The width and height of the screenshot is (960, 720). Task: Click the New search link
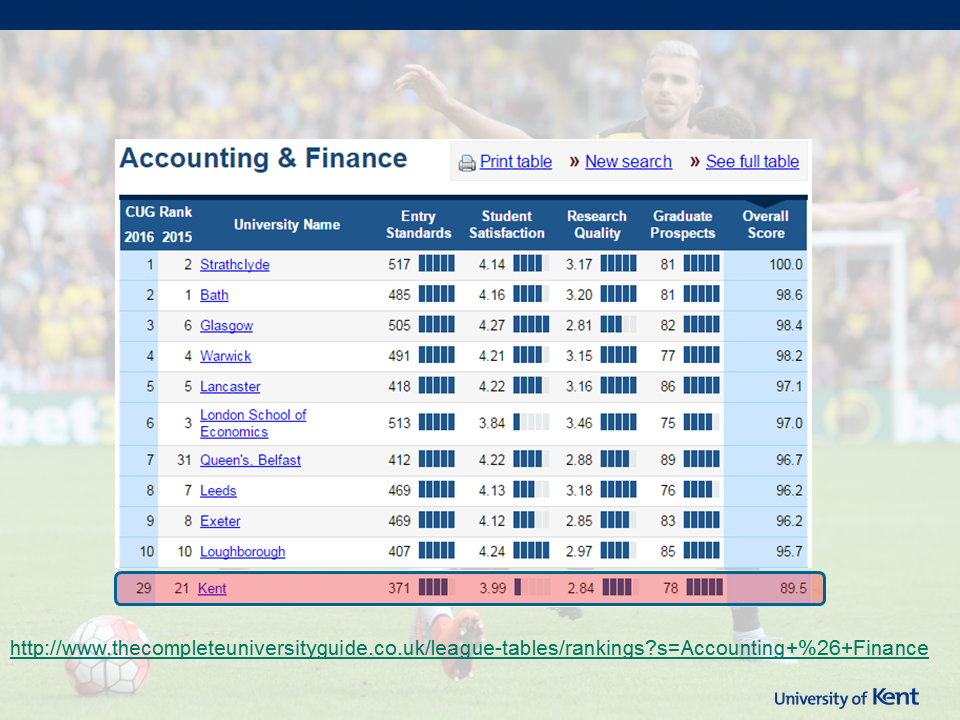point(628,162)
